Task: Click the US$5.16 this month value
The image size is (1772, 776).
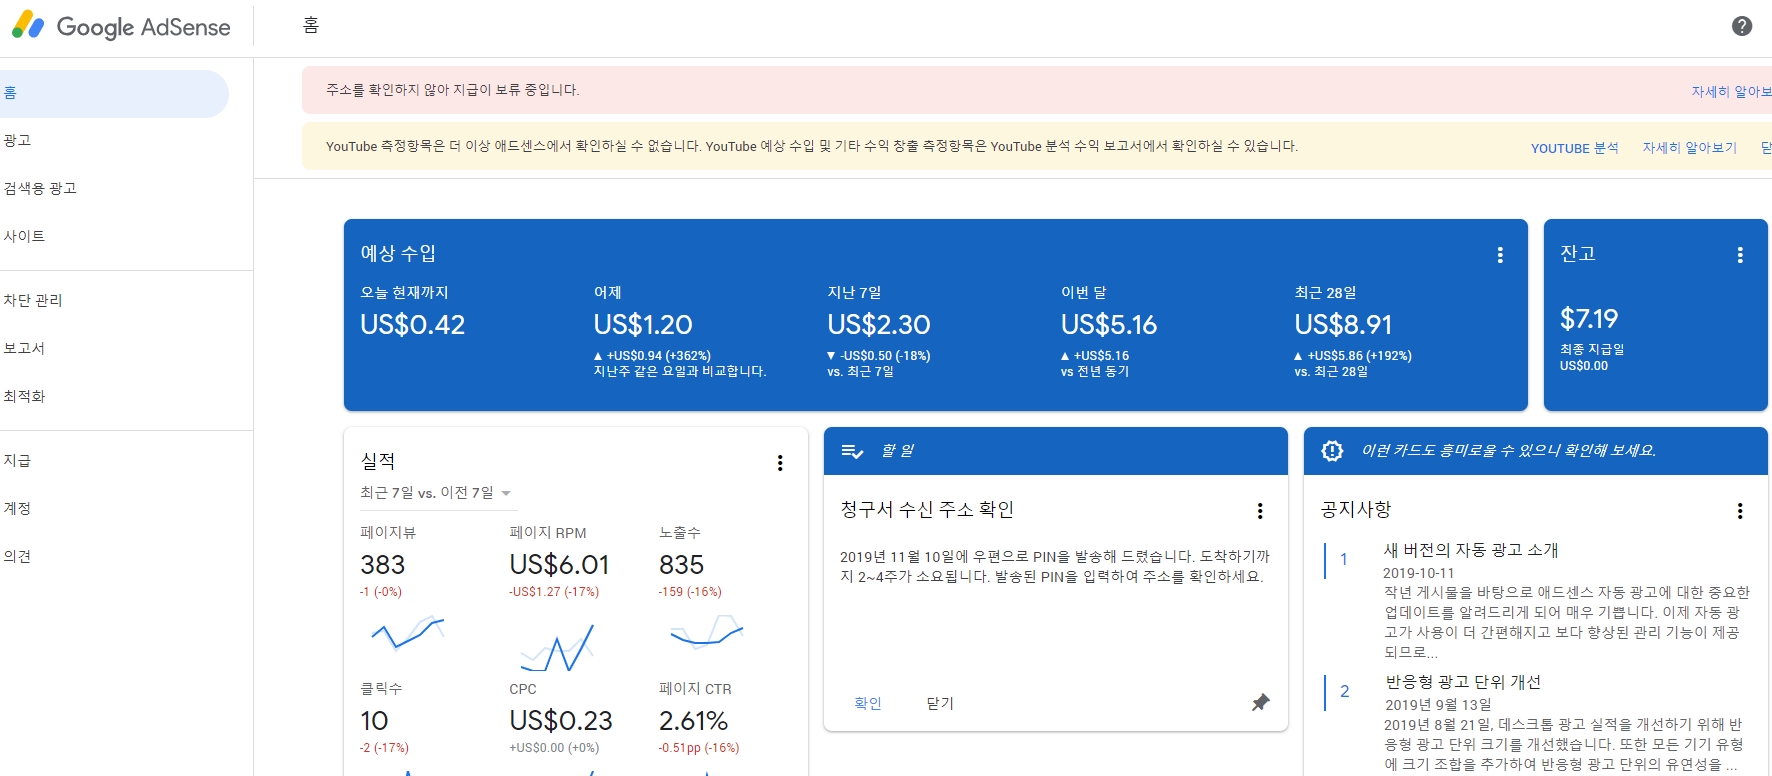Action: [1109, 325]
